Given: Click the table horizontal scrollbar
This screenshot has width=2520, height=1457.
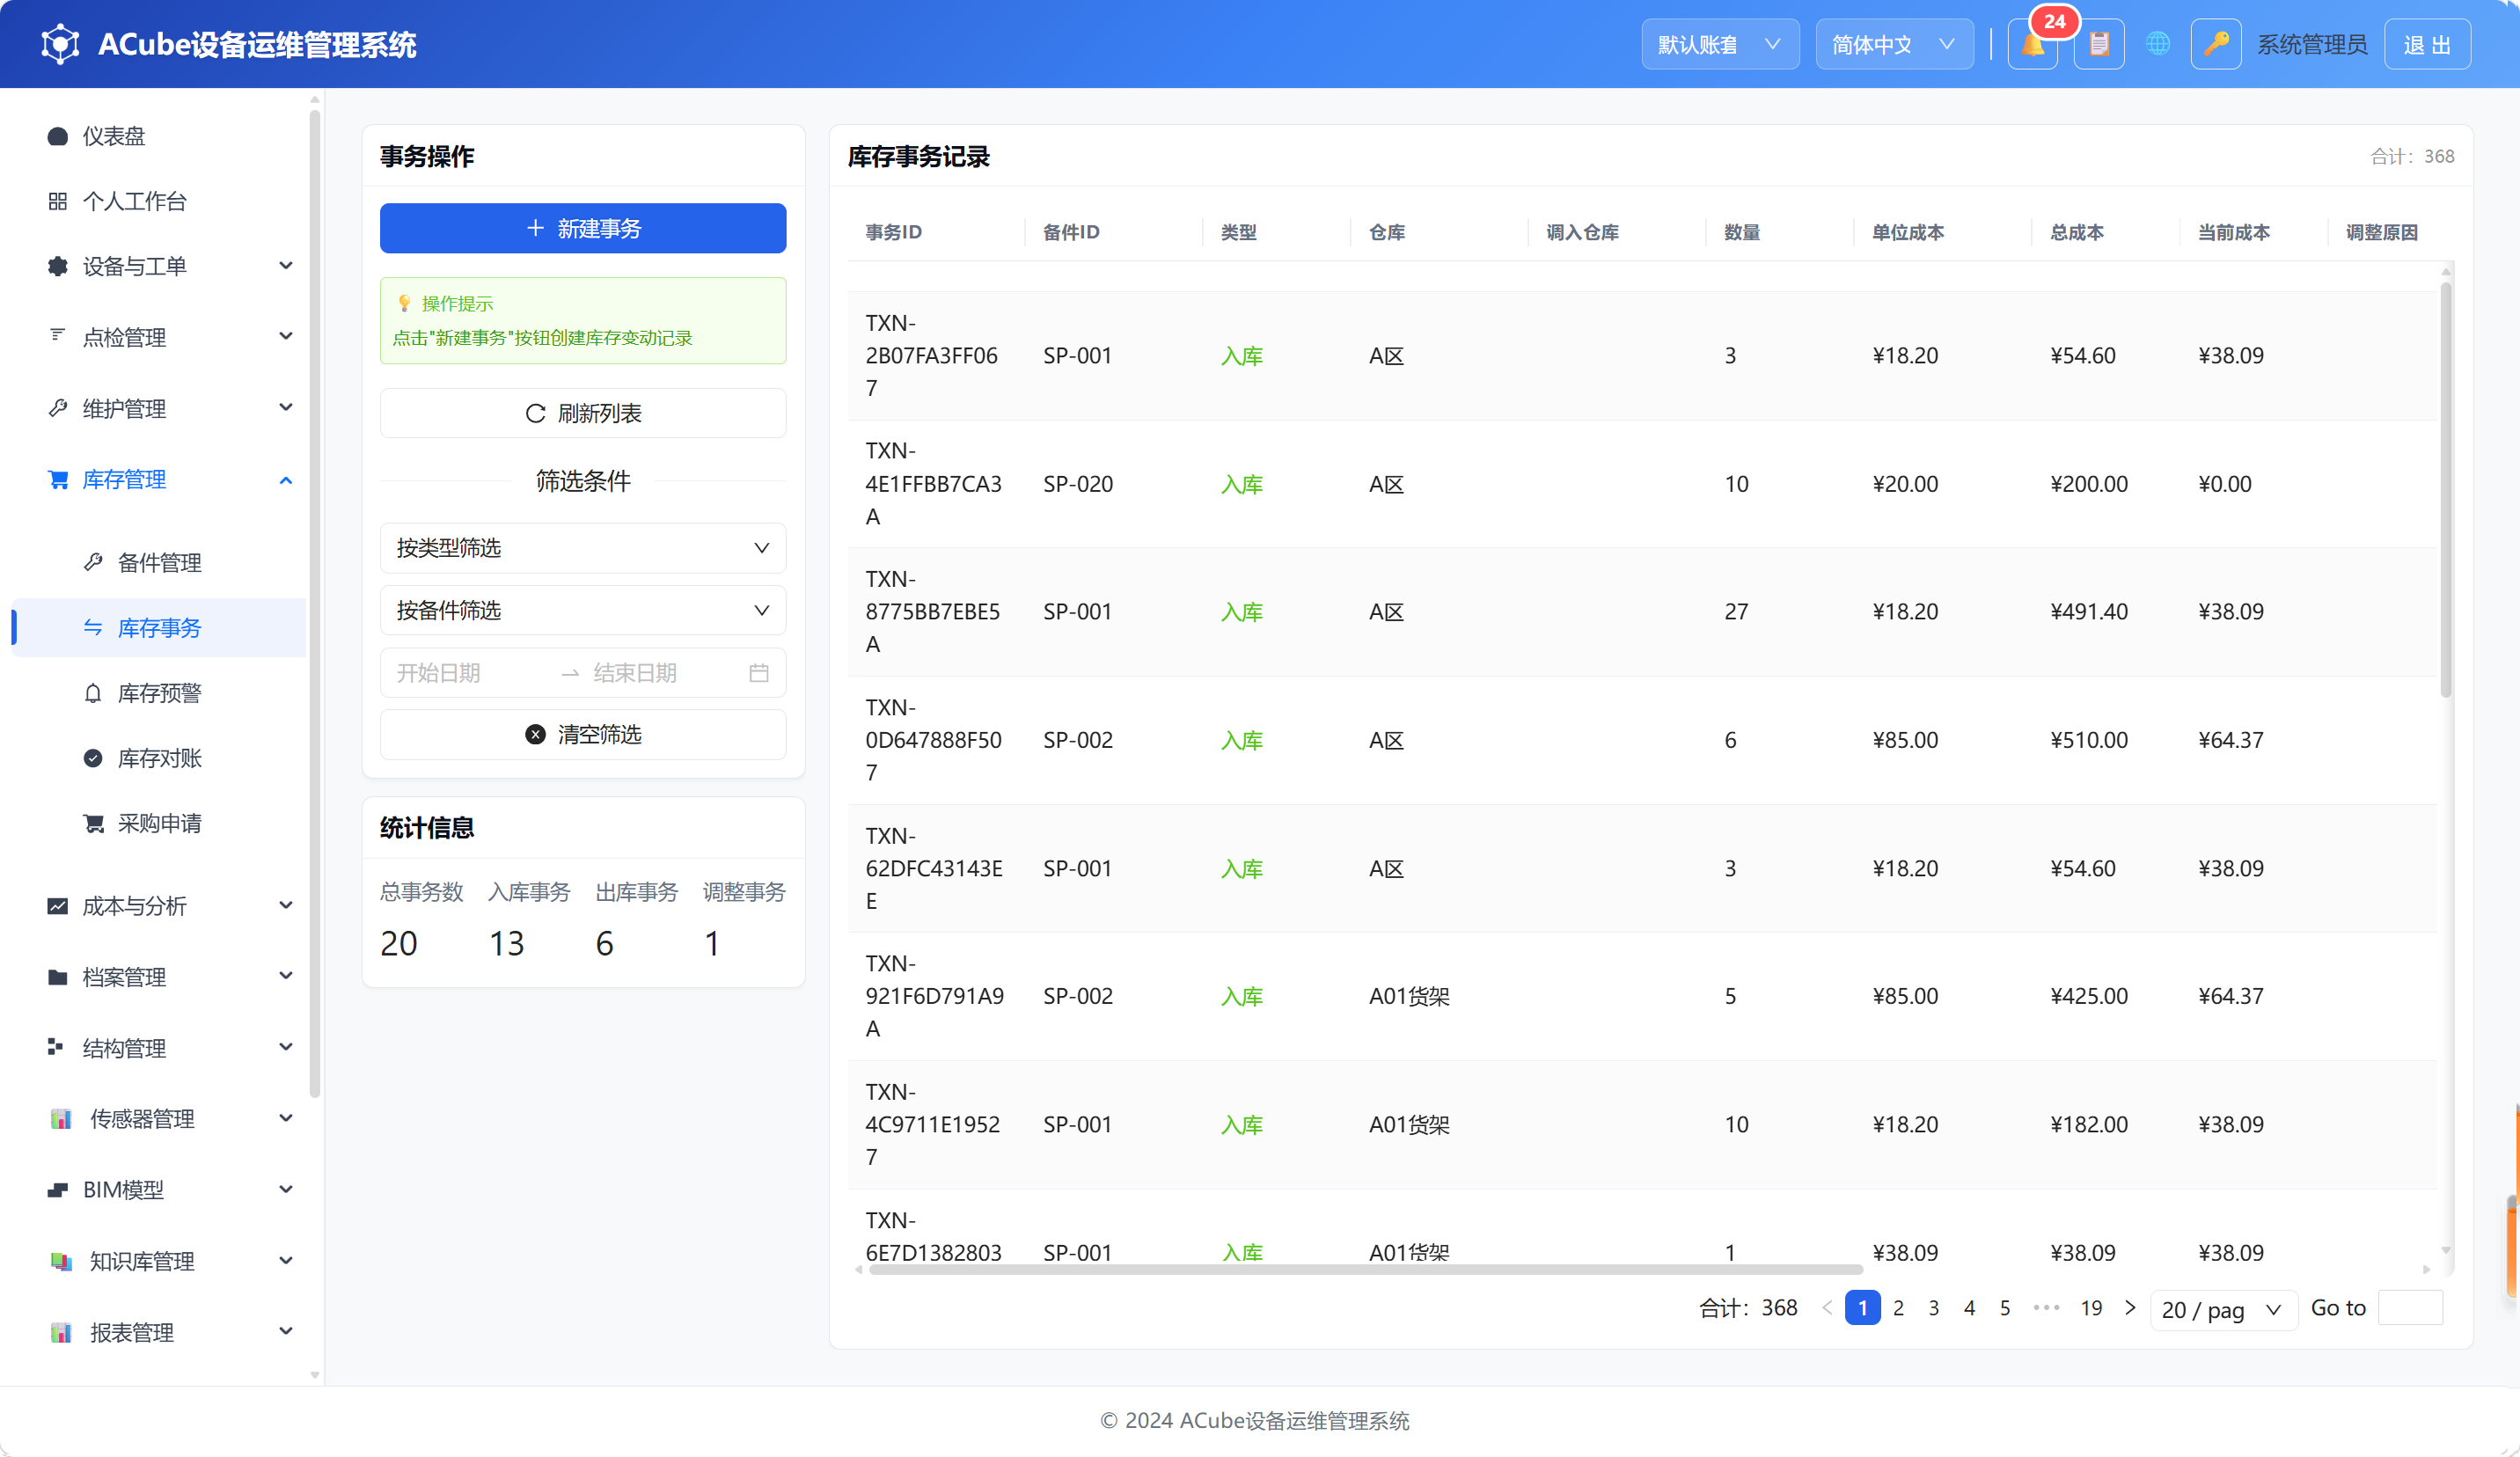Looking at the screenshot, I should point(1365,1270).
